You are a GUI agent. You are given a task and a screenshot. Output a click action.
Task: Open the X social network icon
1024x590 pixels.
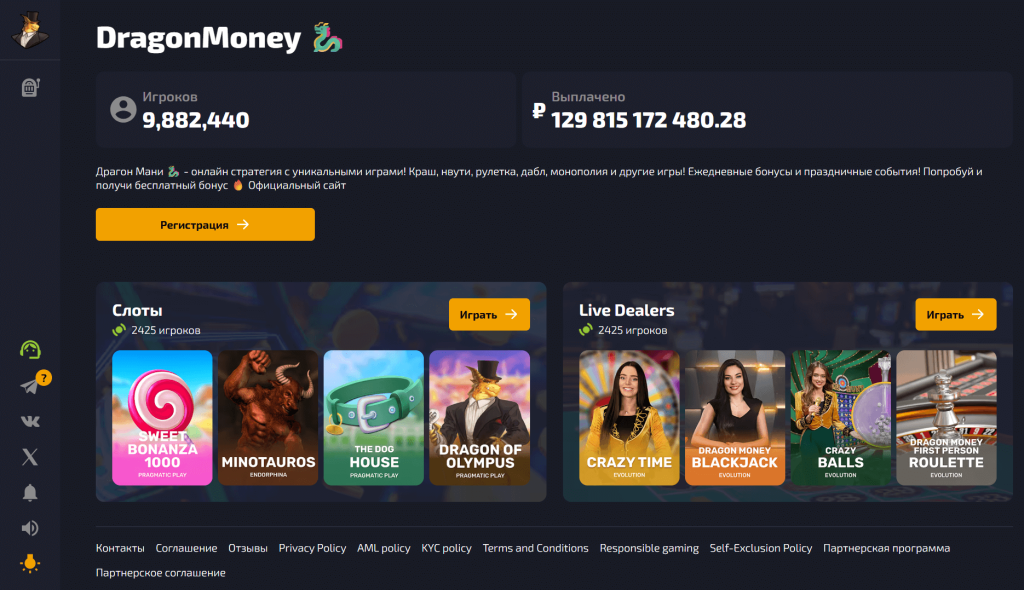[x=30, y=457]
